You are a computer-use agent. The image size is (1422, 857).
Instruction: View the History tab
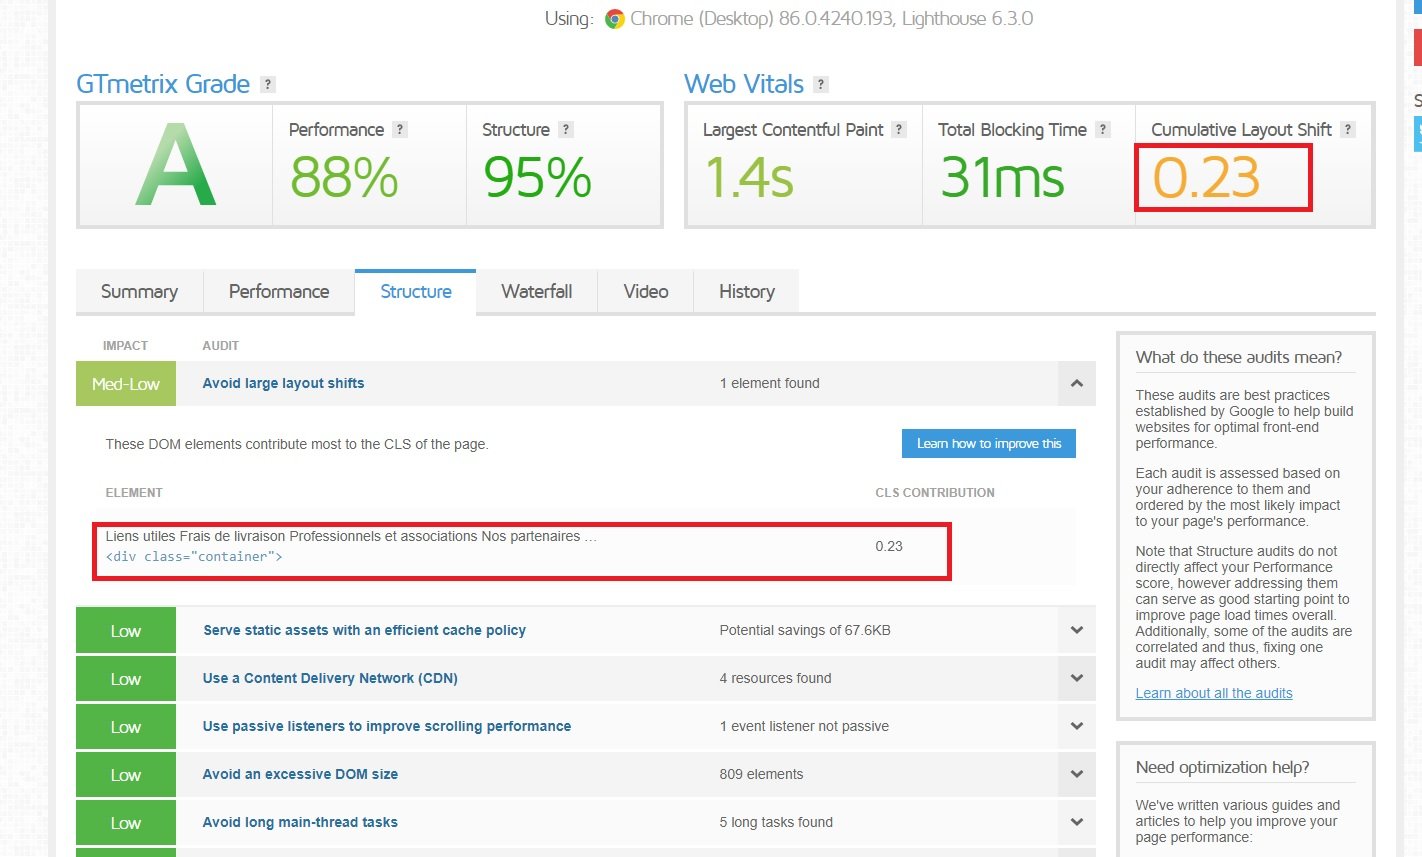point(747,291)
